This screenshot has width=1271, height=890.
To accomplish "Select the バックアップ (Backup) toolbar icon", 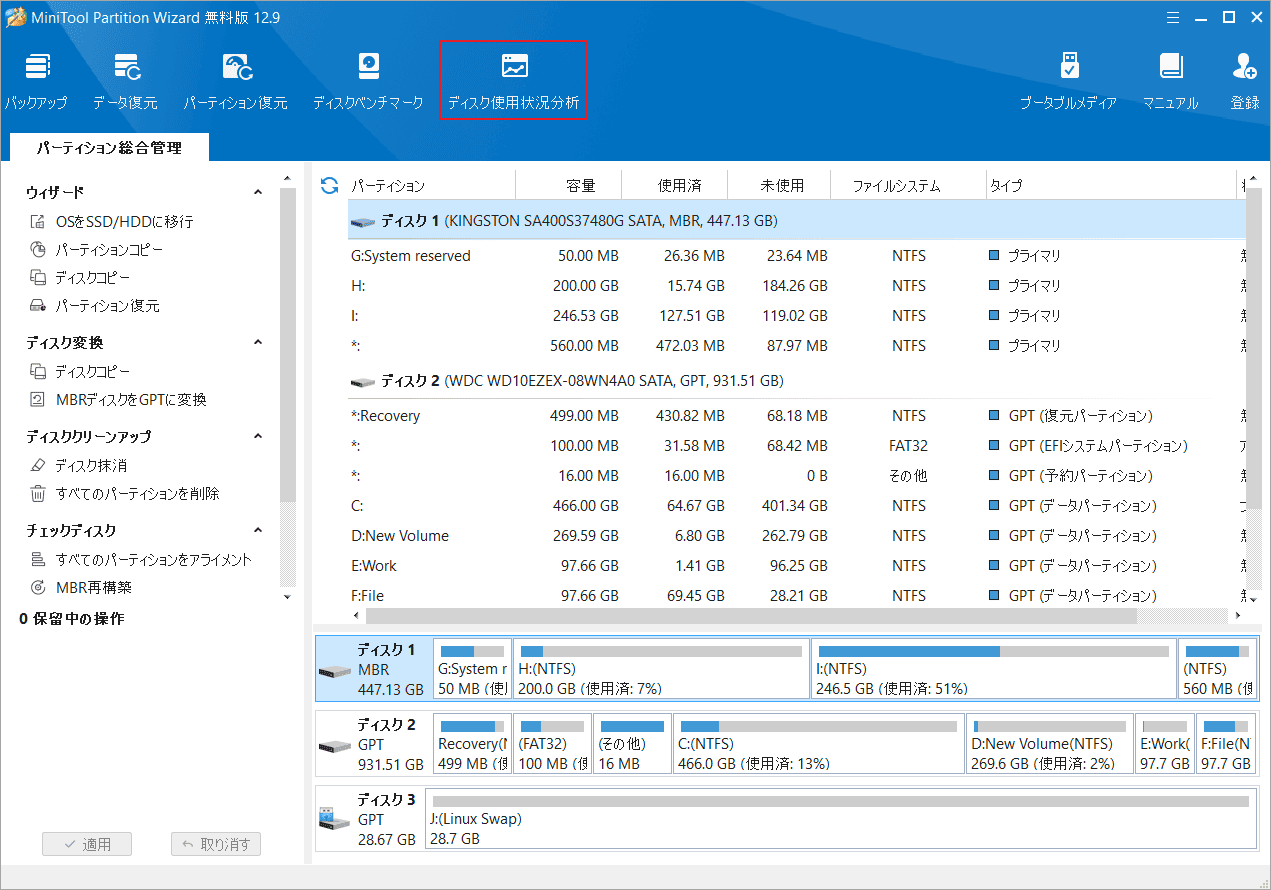I will tap(37, 78).
